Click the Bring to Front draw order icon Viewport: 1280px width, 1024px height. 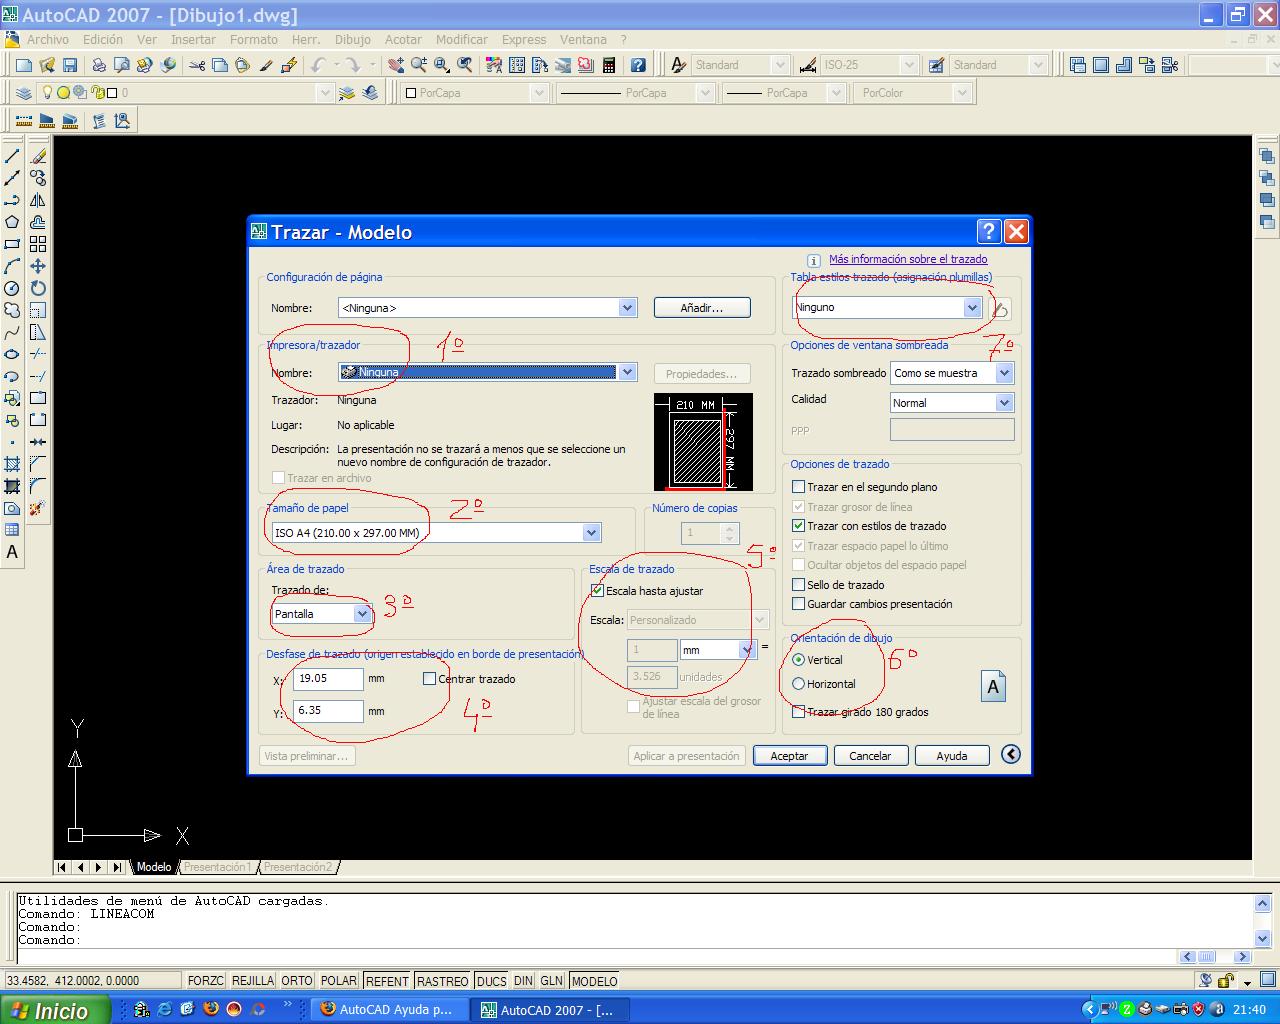[1267, 156]
